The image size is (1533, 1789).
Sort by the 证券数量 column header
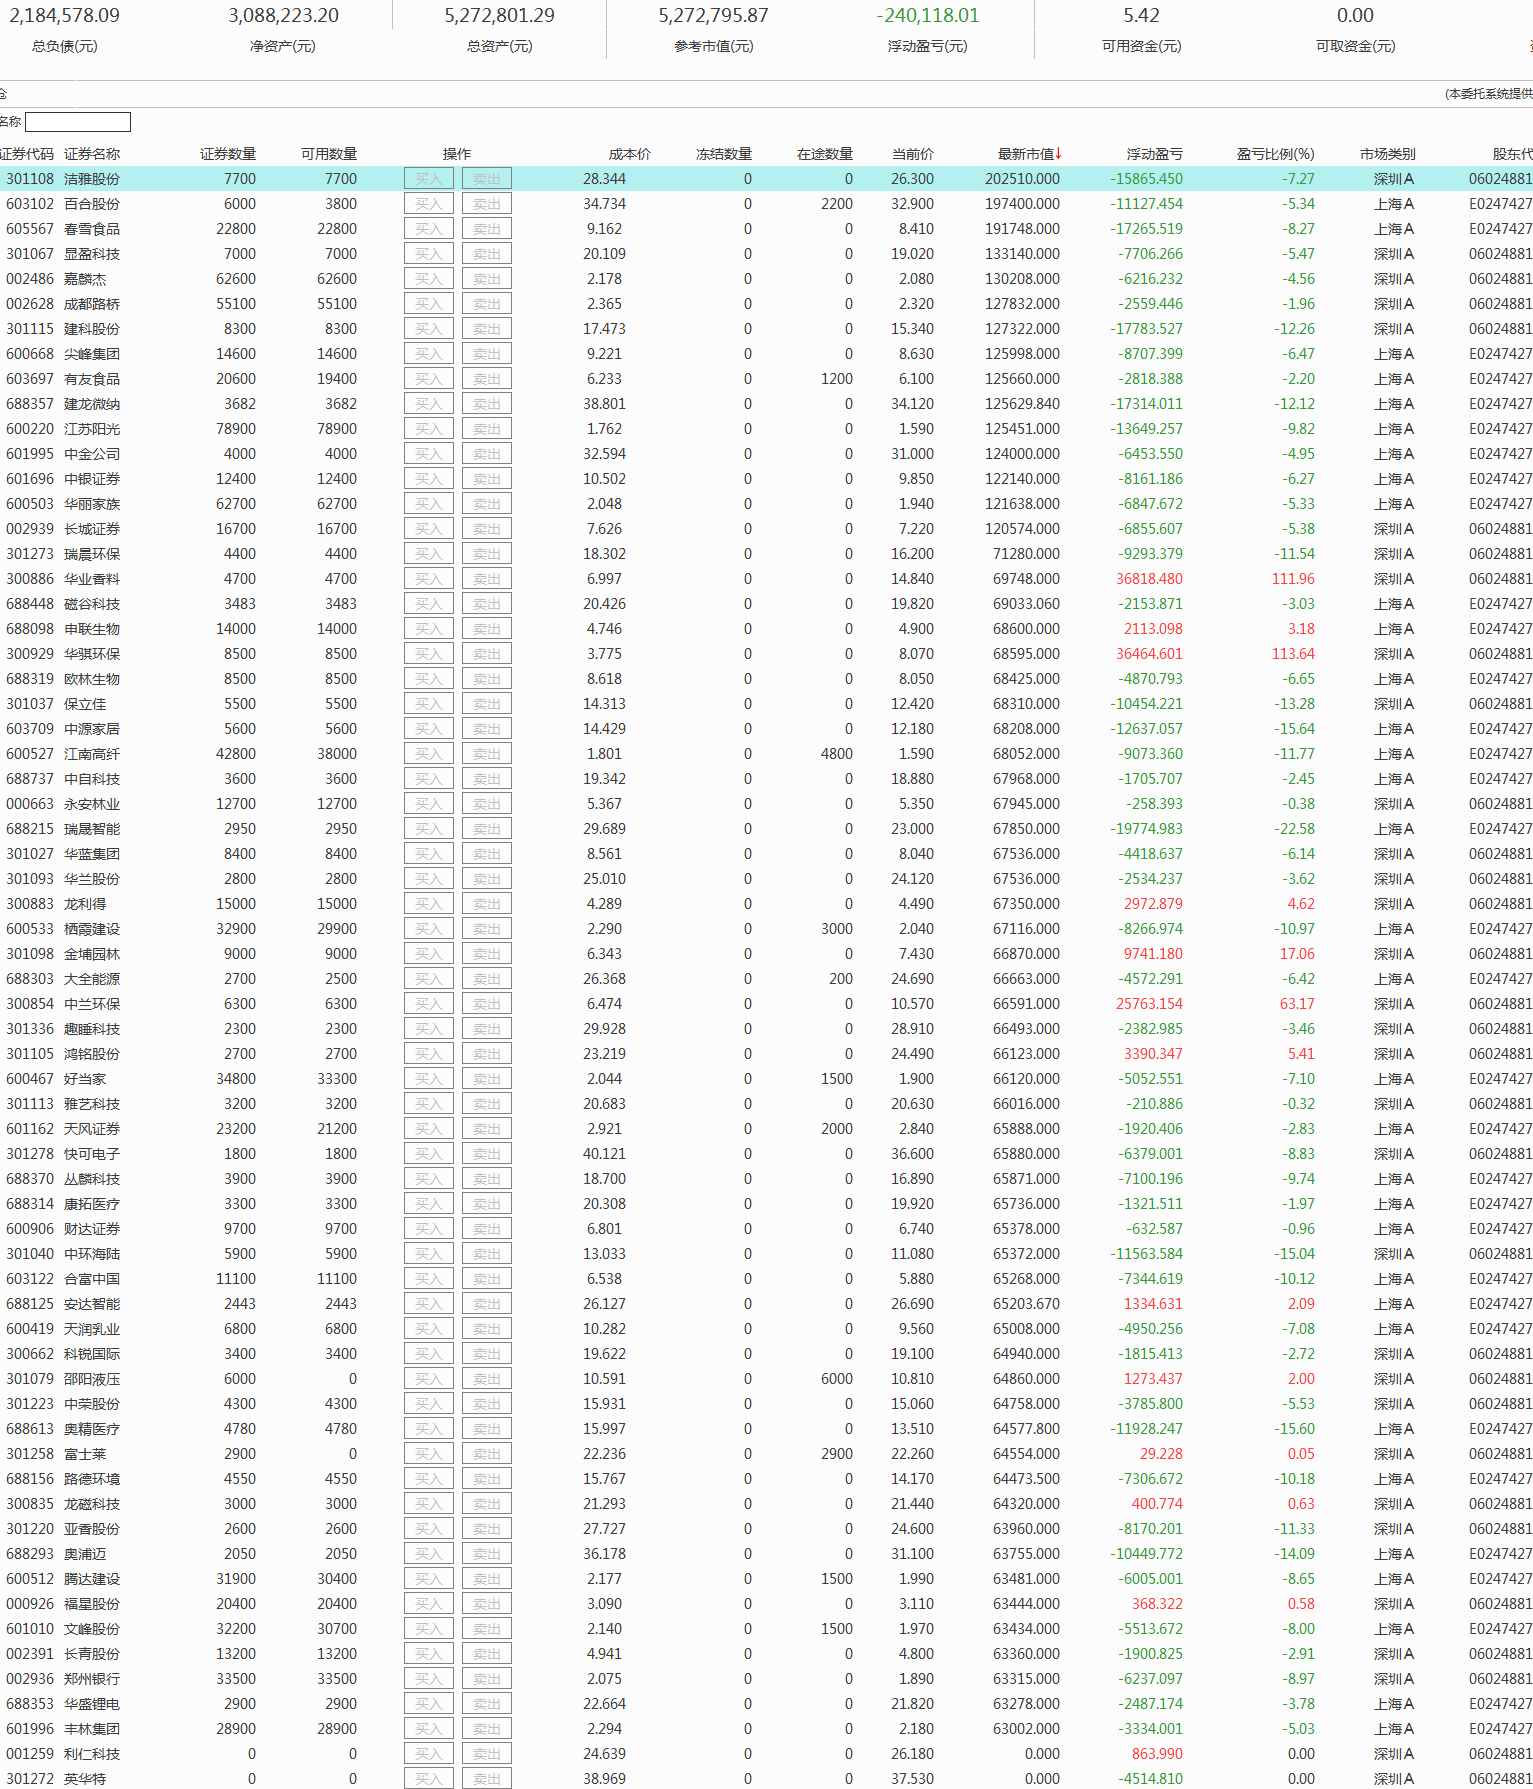[228, 154]
